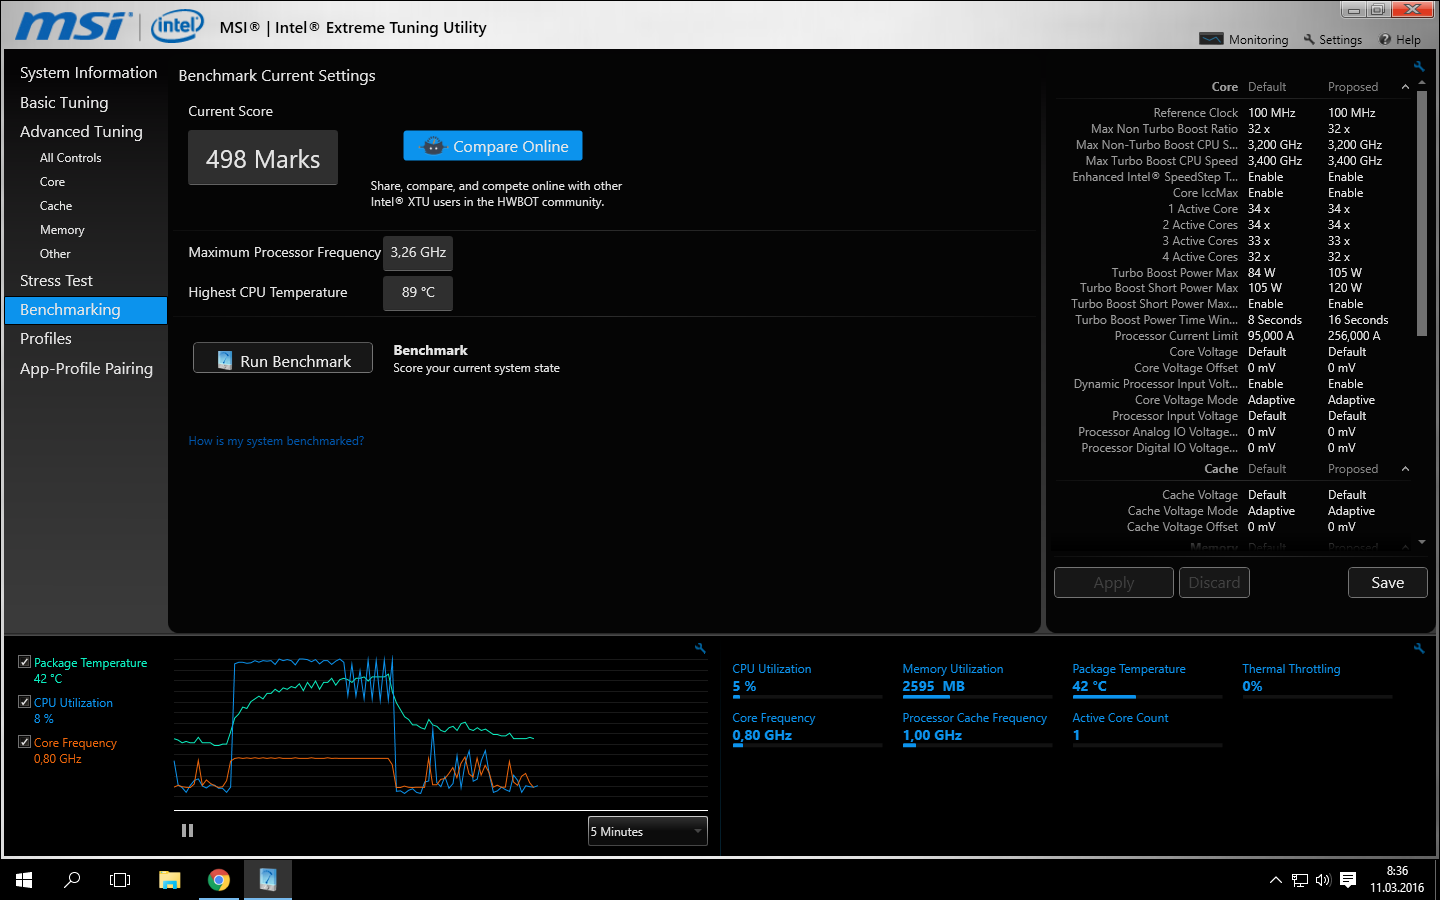Click the wrench icon on the graph panel
Image resolution: width=1440 pixels, height=900 pixels.
(700, 649)
